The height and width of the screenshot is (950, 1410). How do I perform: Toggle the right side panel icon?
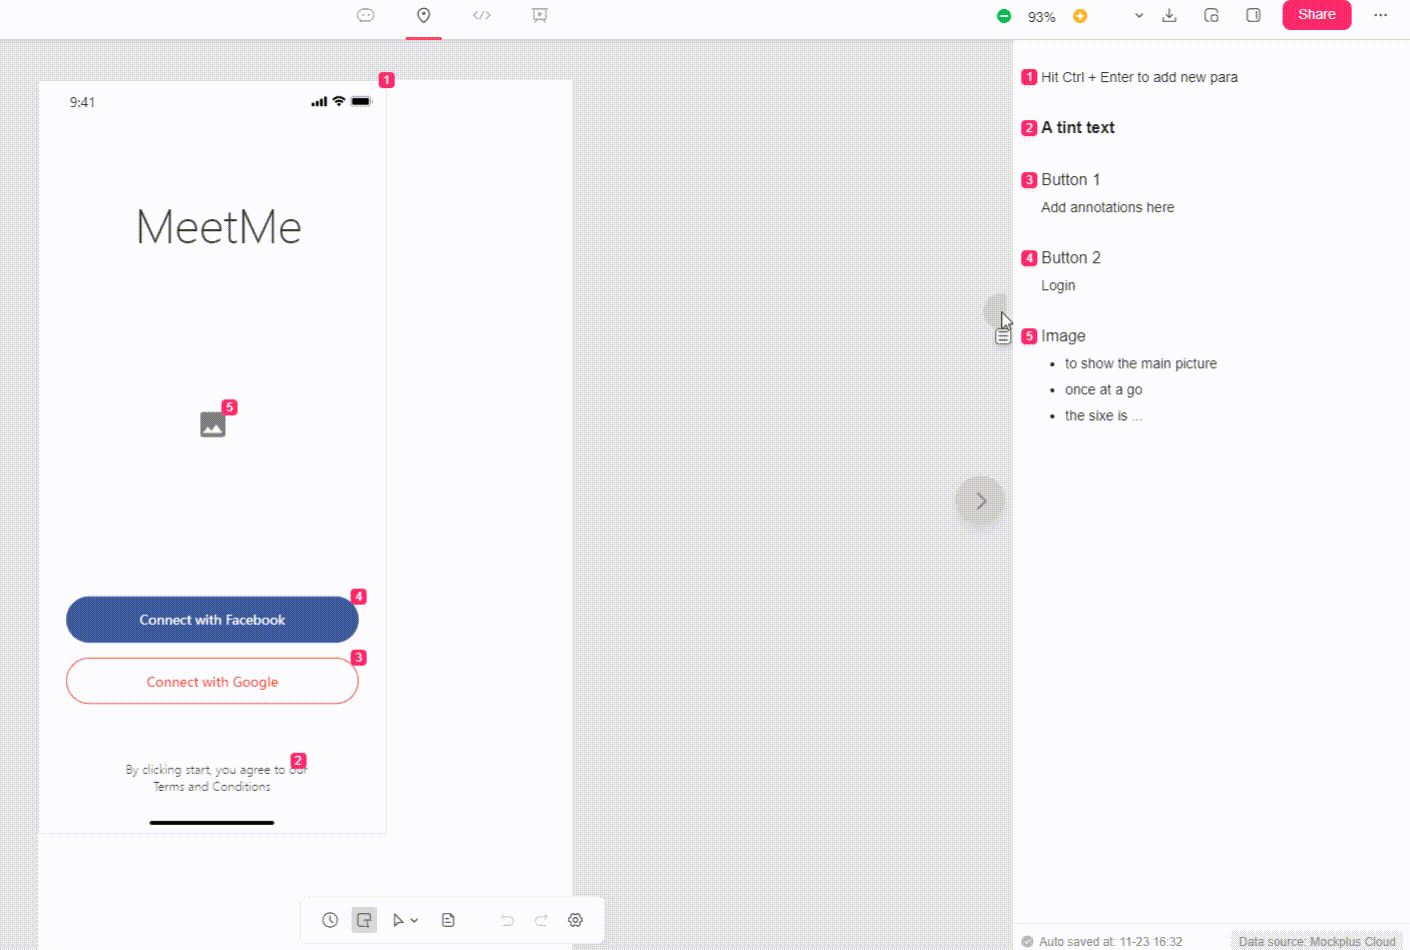[1253, 15]
